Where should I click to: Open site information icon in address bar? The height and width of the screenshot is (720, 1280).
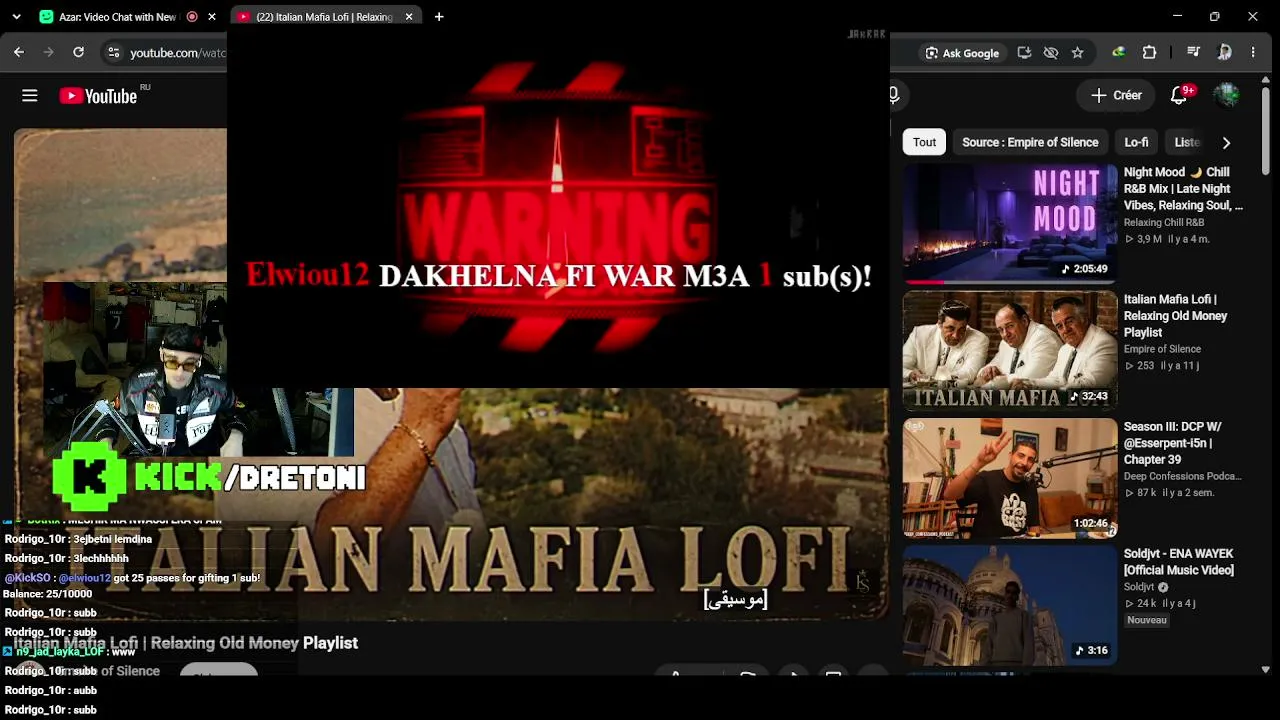(113, 52)
